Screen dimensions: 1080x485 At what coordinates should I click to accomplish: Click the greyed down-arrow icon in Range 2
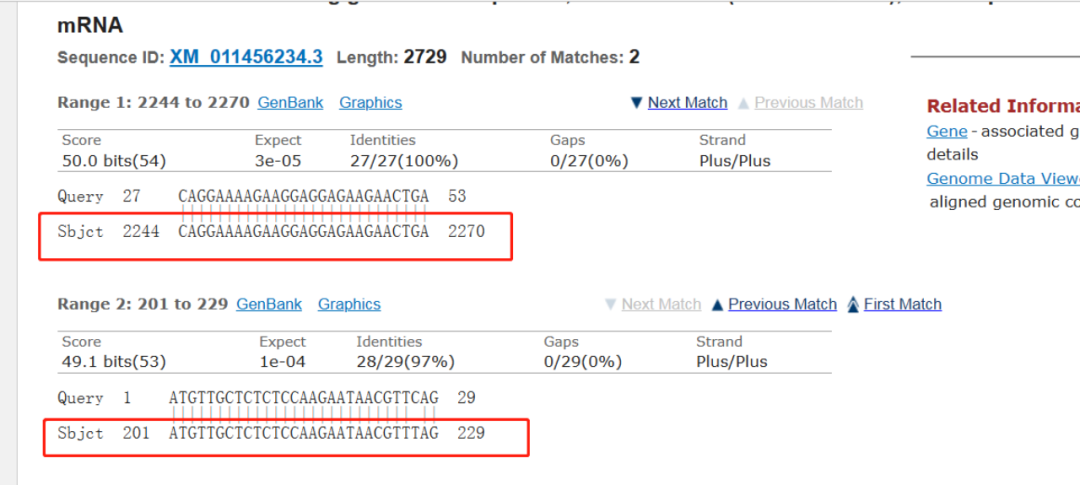610,305
